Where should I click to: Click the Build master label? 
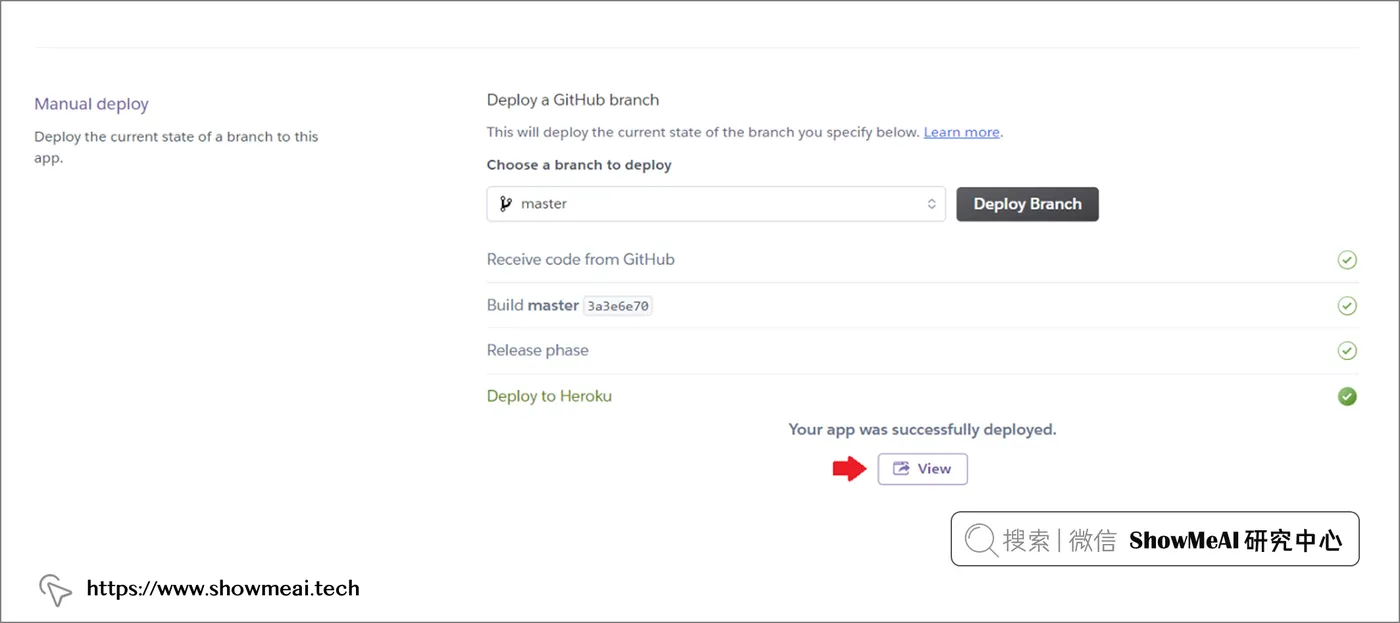pos(532,305)
